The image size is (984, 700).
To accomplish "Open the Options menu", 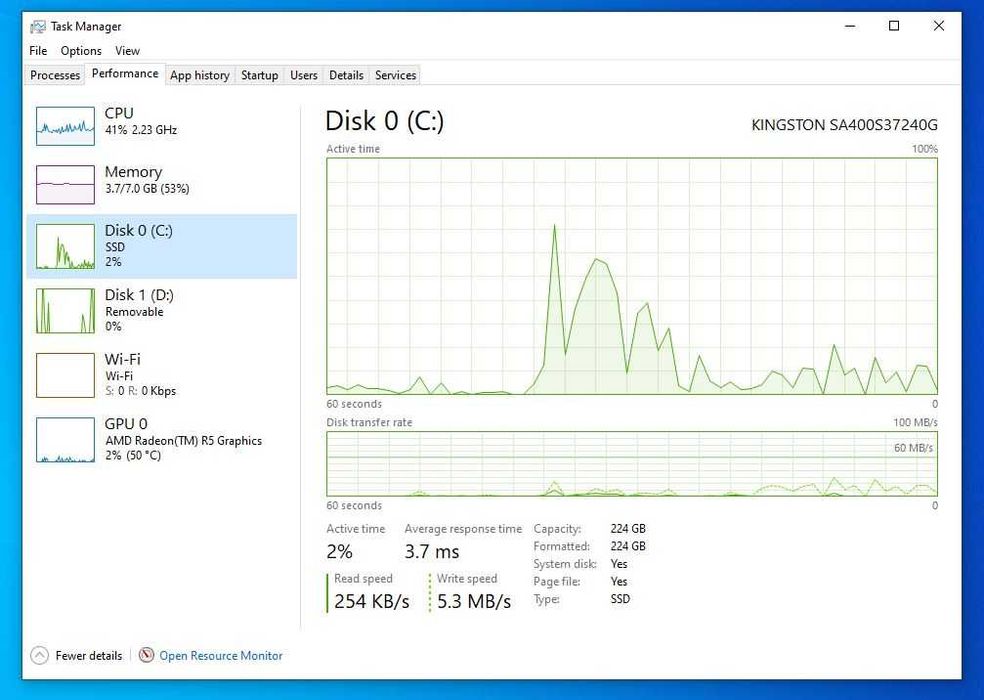I will pos(81,51).
